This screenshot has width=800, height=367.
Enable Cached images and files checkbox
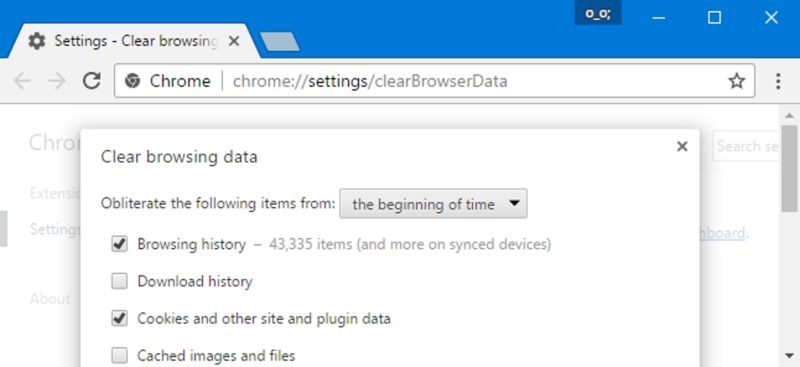coord(119,355)
